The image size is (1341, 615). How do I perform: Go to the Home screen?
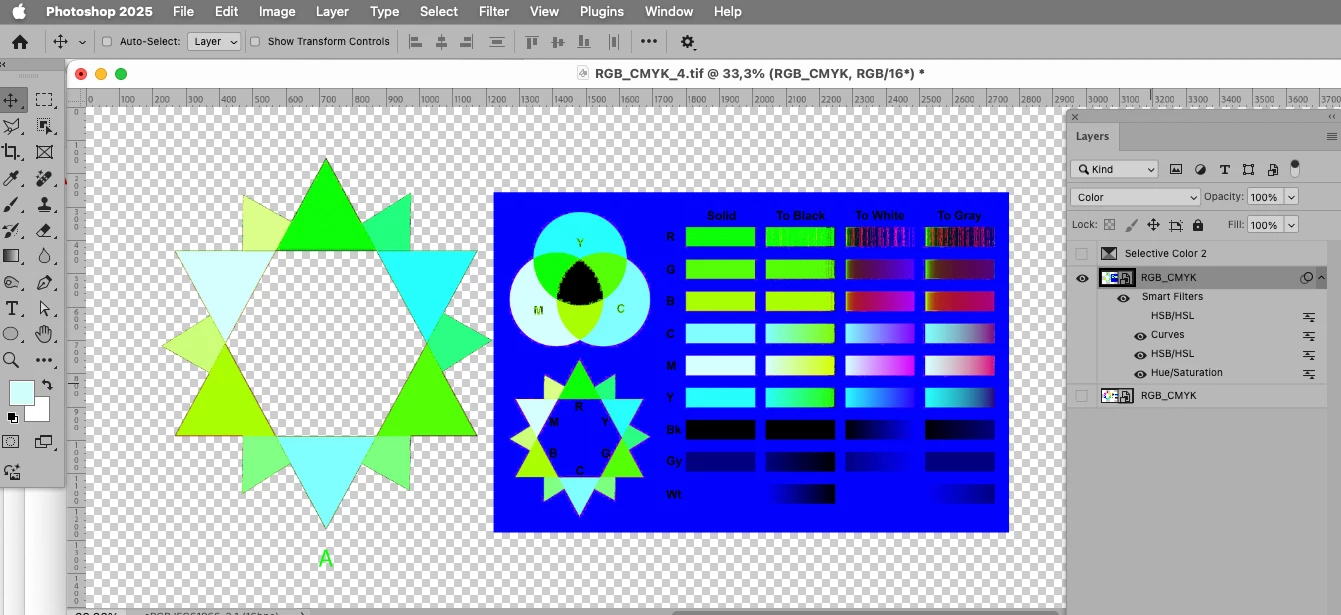[20, 42]
